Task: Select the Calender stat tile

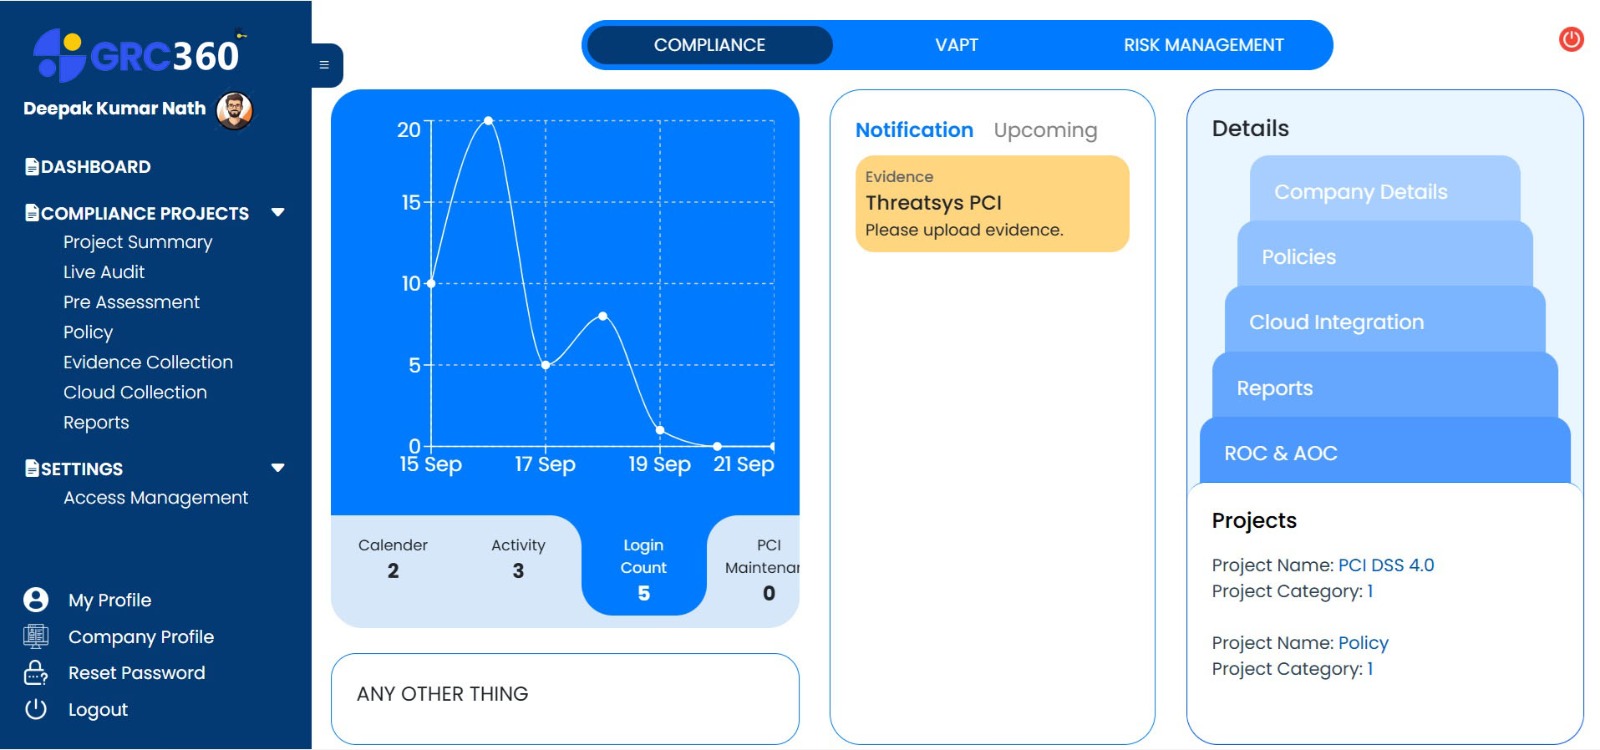Action: click(x=393, y=558)
